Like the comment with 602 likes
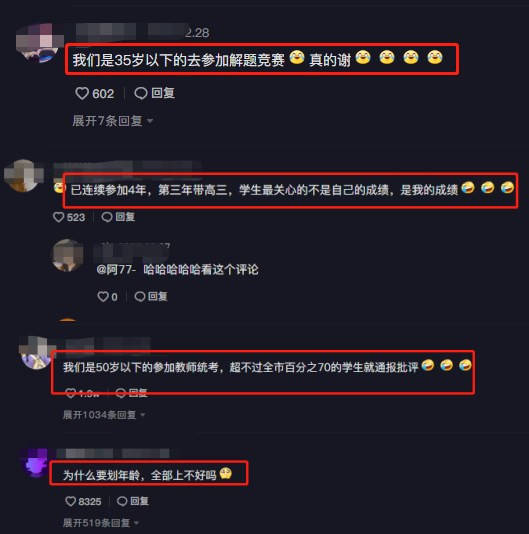Viewport: 529px width, 534px height. coord(82,93)
